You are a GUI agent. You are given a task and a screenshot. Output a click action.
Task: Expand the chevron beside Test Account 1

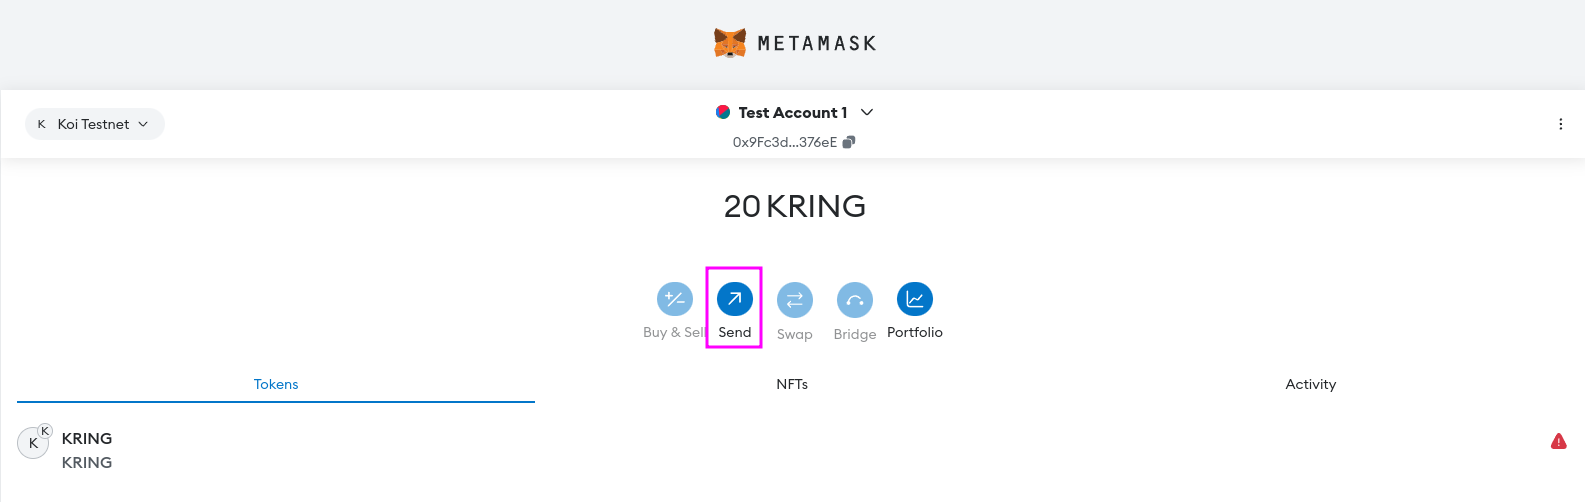coord(867,112)
